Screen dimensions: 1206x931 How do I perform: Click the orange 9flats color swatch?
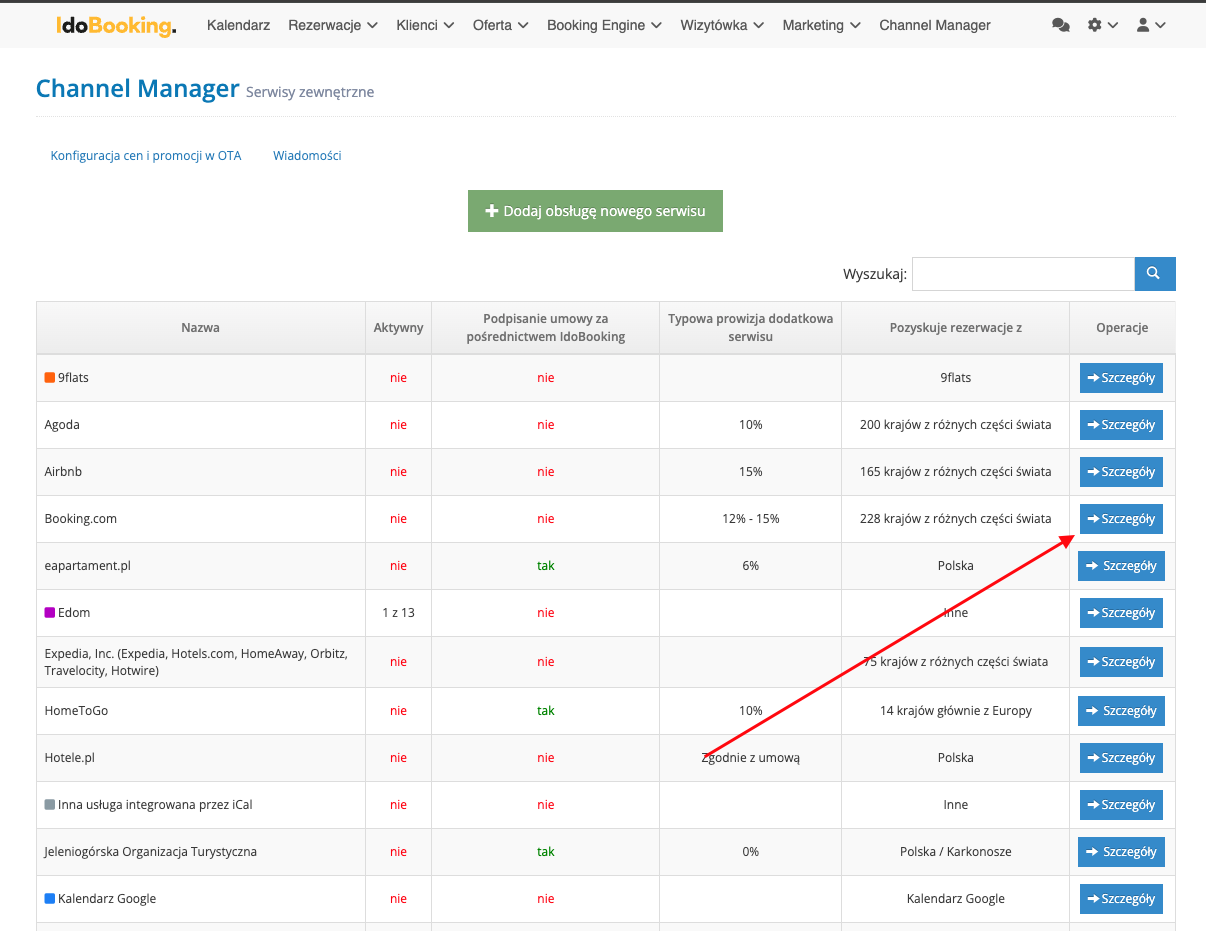click(50, 378)
